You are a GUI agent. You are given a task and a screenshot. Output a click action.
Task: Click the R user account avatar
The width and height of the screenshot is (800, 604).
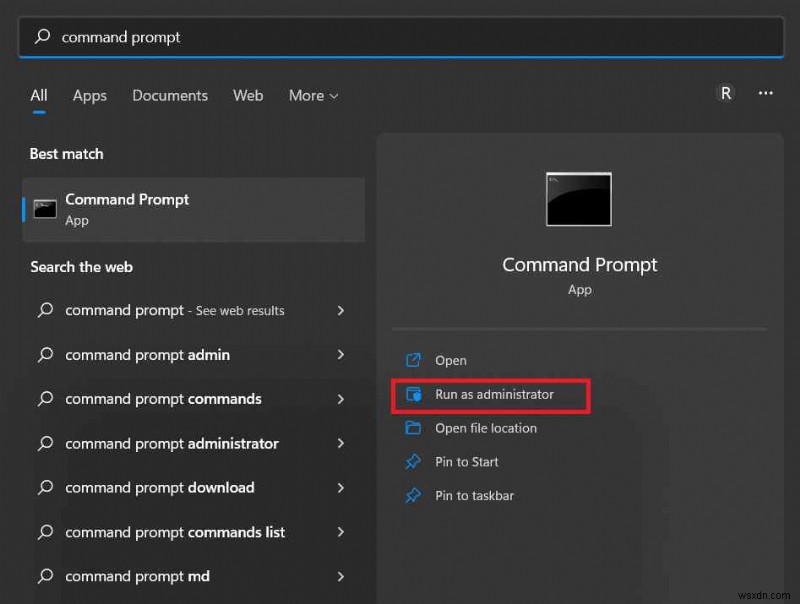pyautogui.click(x=725, y=92)
